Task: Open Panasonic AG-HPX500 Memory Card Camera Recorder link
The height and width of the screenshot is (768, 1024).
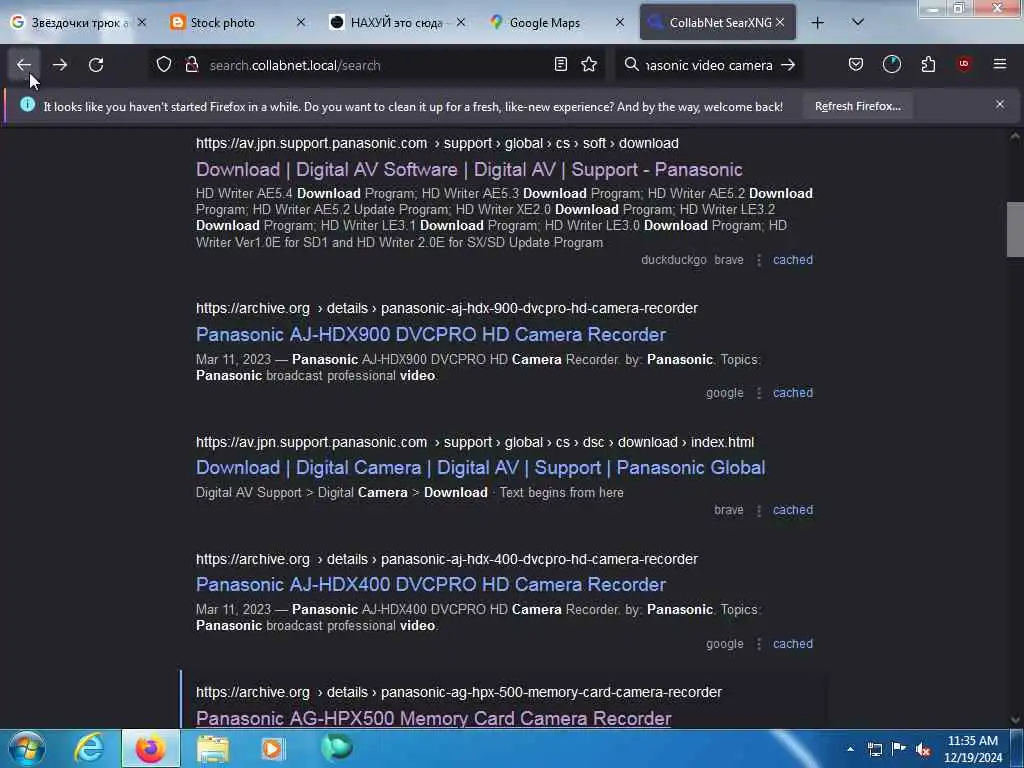Action: (434, 718)
